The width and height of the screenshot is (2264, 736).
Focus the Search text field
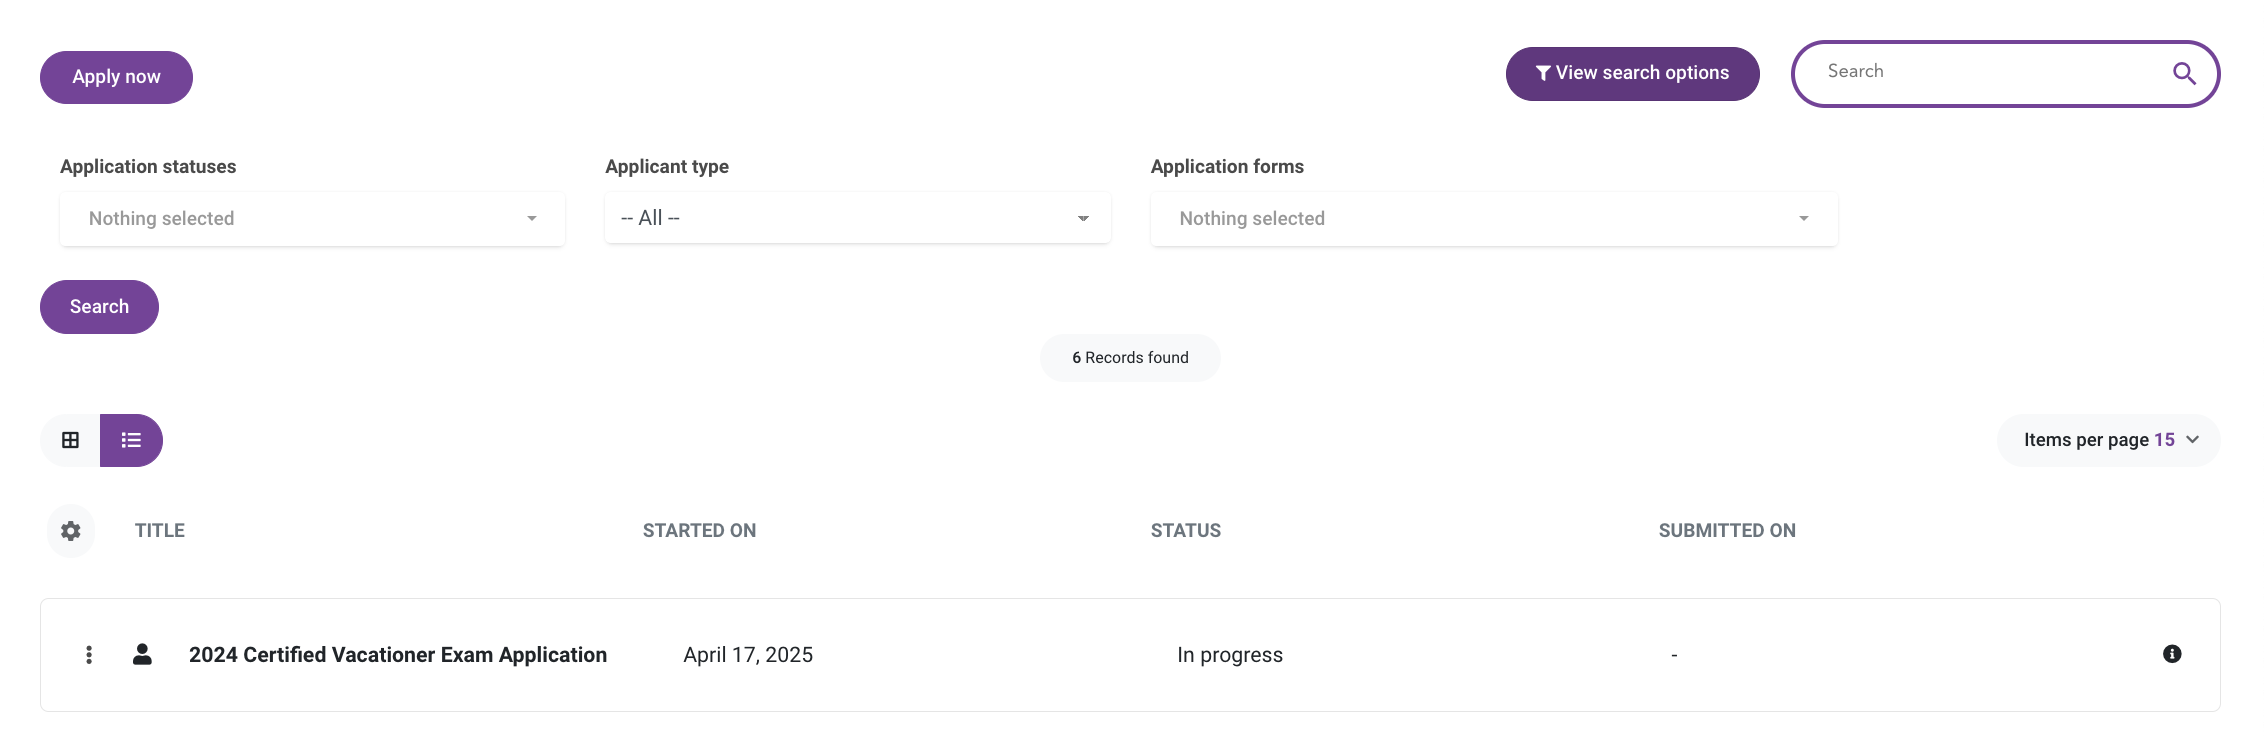click(x=1990, y=72)
